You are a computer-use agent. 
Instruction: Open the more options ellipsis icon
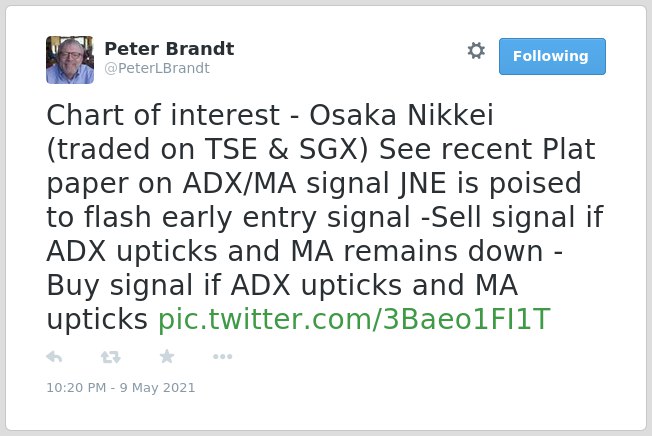(x=222, y=357)
